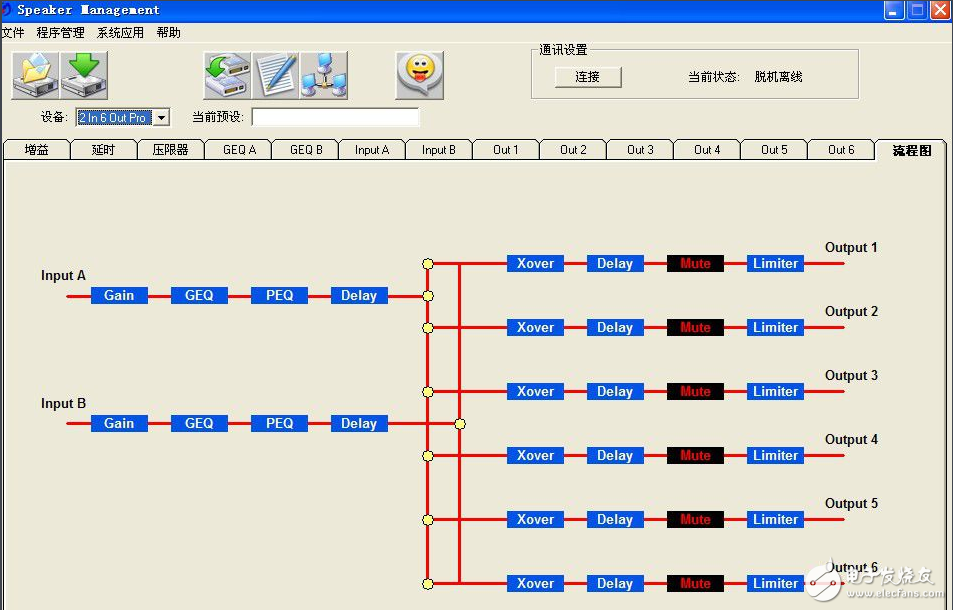
Task: Click the 当前预设 preset name field
Action: [335, 116]
